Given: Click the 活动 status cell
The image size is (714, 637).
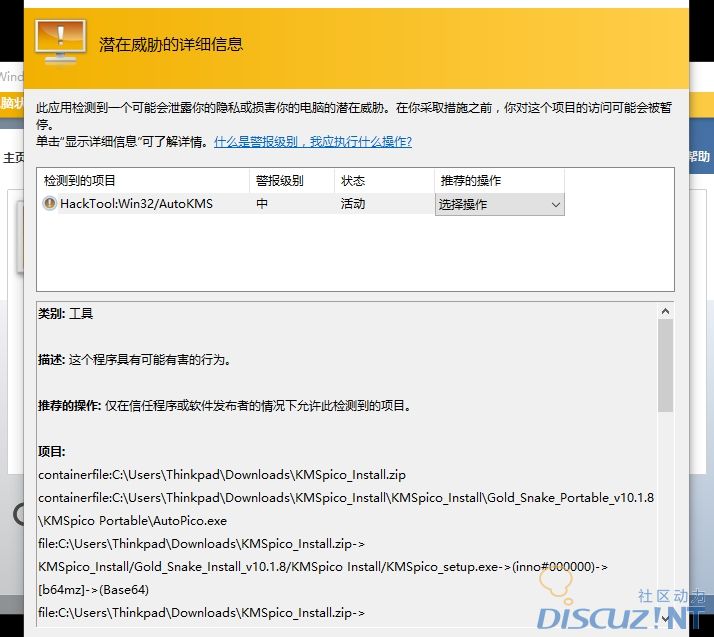Looking at the screenshot, I should coord(353,204).
